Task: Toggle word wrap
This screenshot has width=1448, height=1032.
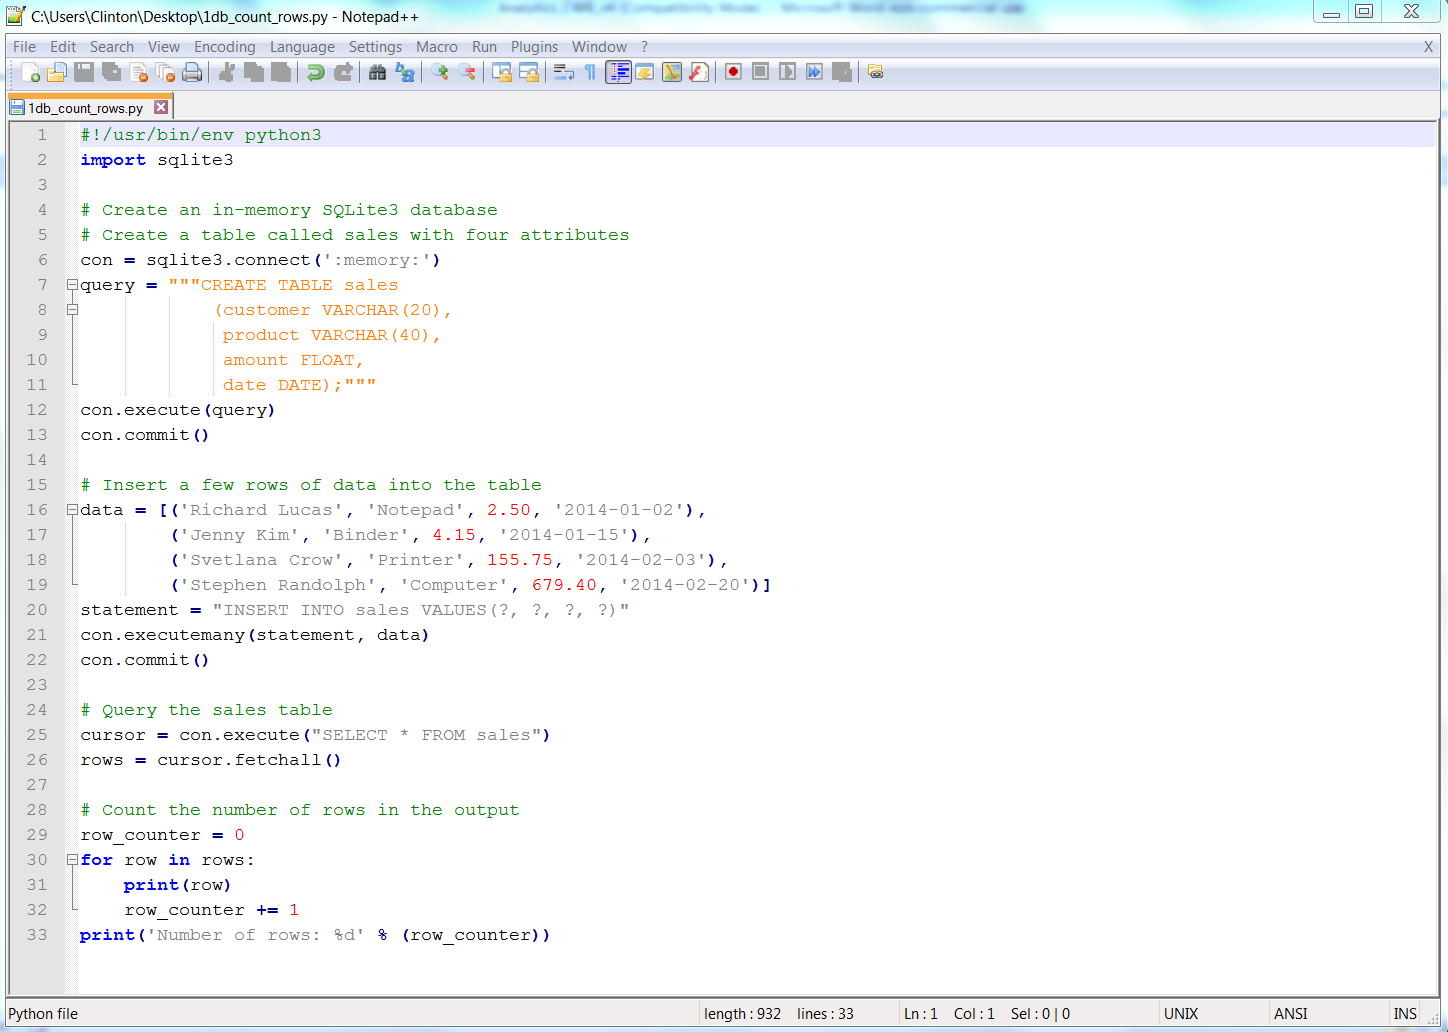Action: [563, 71]
